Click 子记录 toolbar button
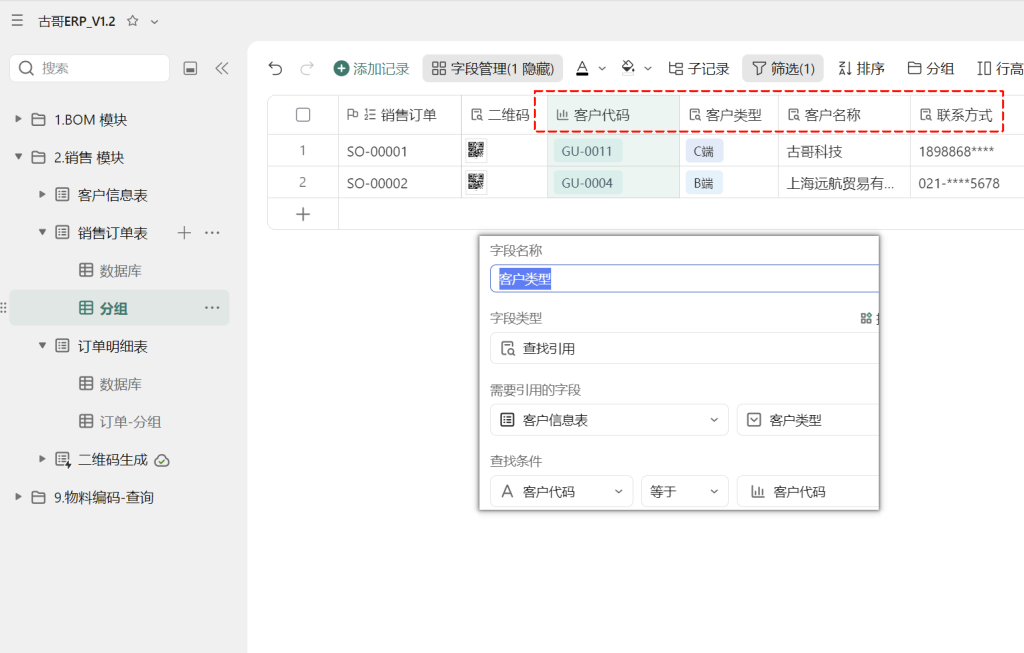Image resolution: width=1024 pixels, height=653 pixels. [x=698, y=69]
